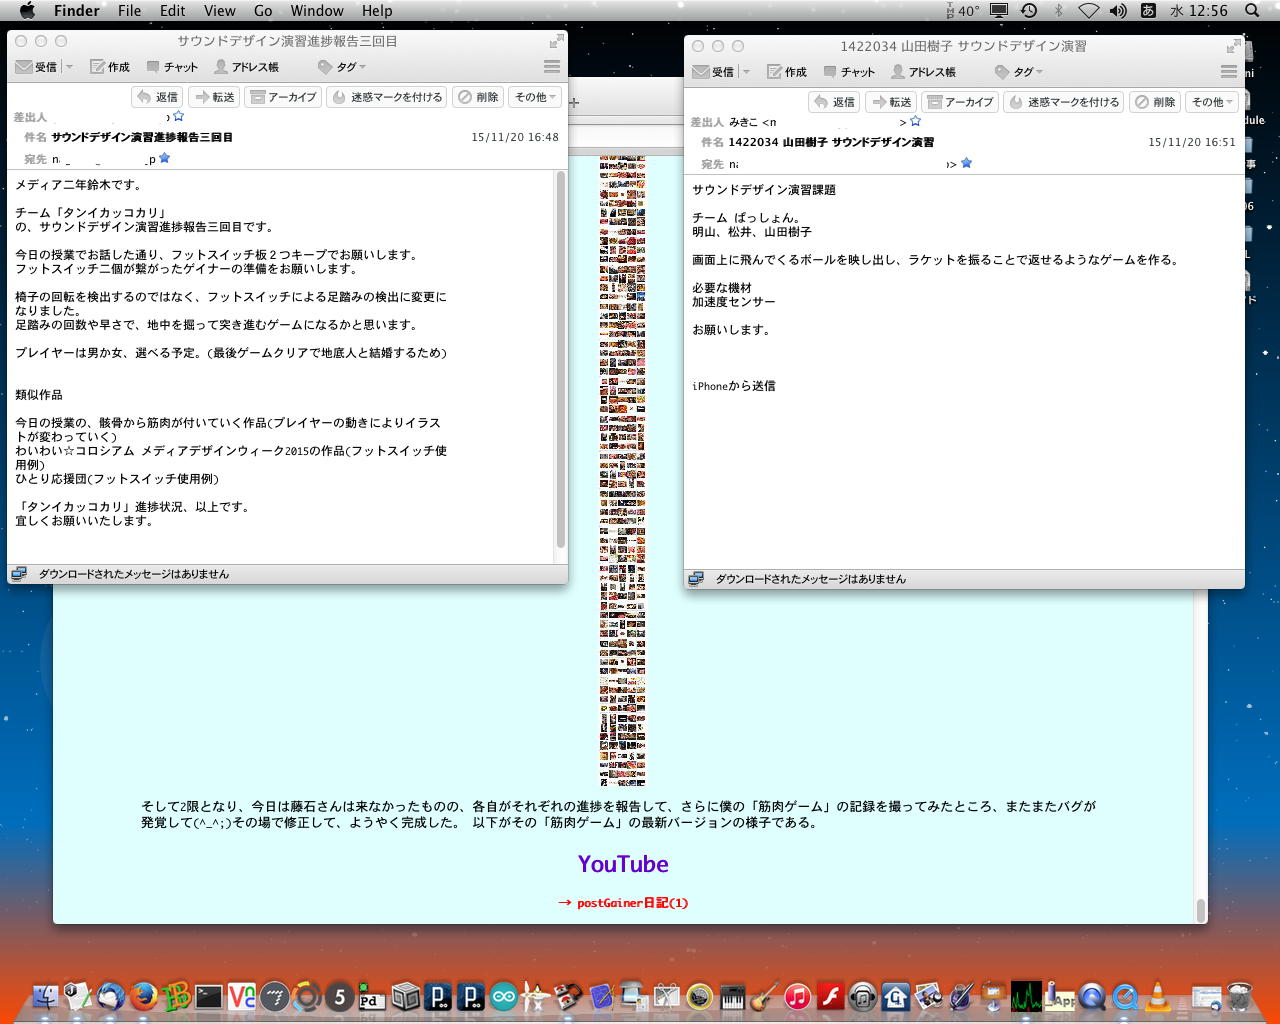Screen dimensions: 1280x1024
Task: Open チャット in the right mail window
Action: (849, 72)
